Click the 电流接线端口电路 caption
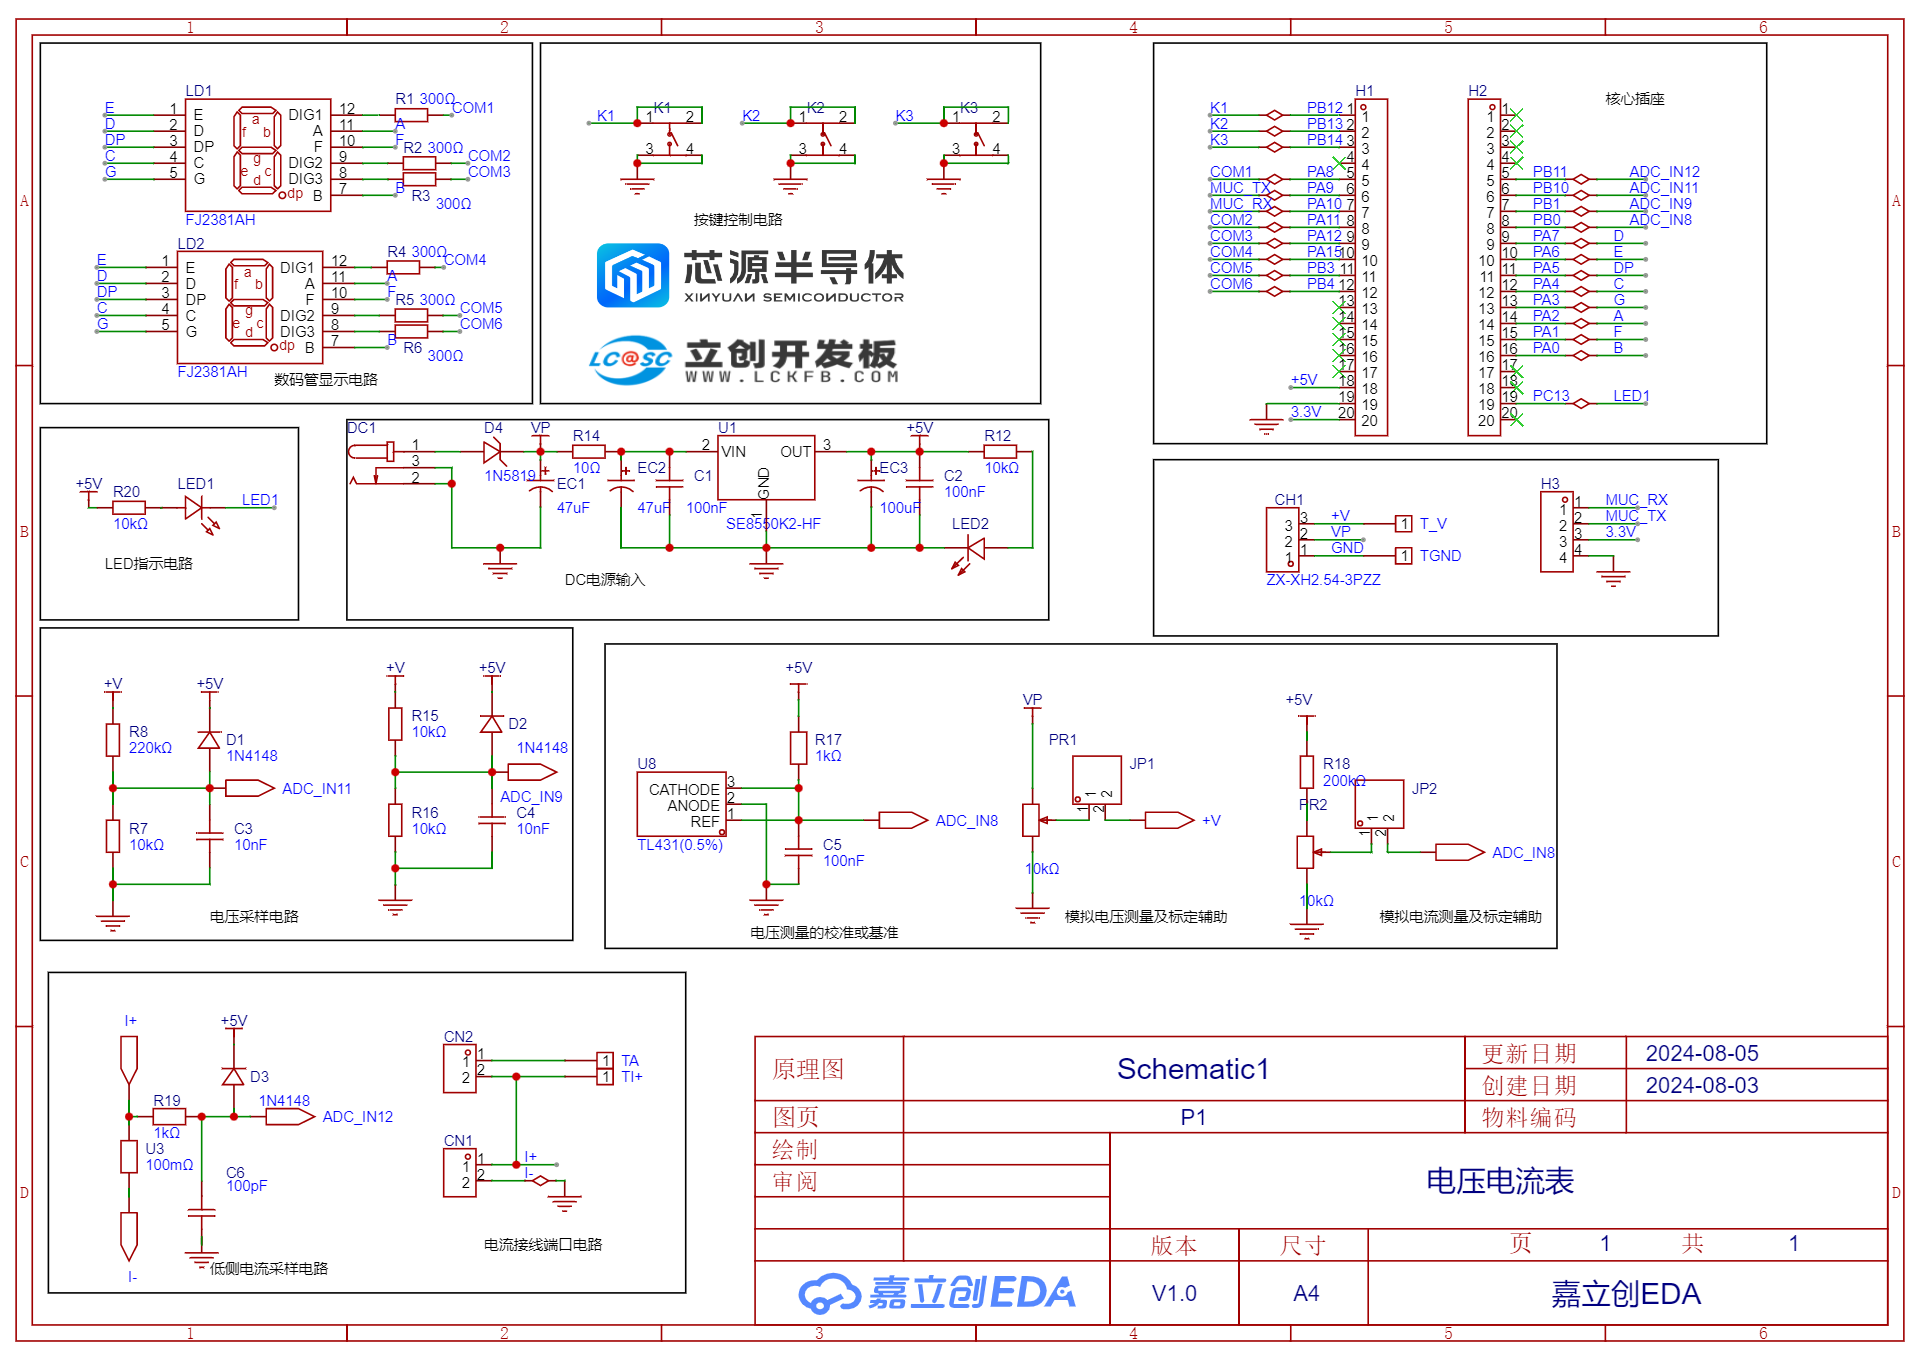The image size is (1920, 1360). pos(543,1244)
